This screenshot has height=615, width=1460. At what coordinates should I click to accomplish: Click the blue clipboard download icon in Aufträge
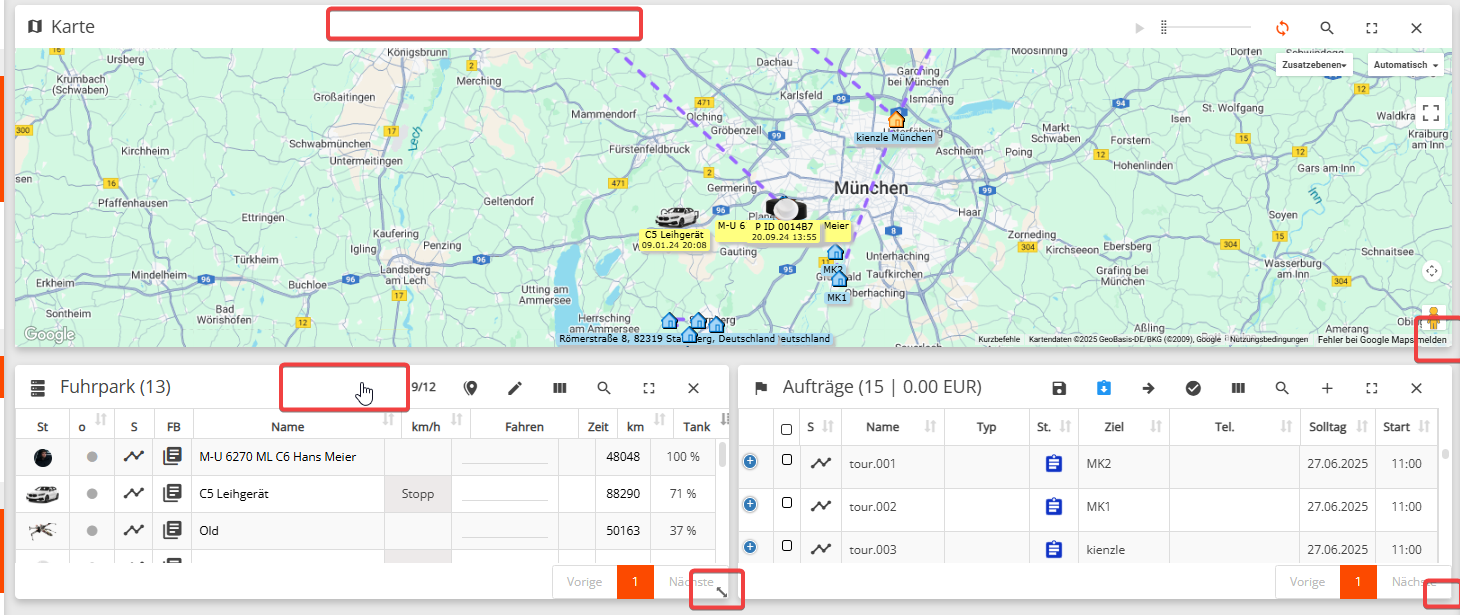click(x=1104, y=388)
